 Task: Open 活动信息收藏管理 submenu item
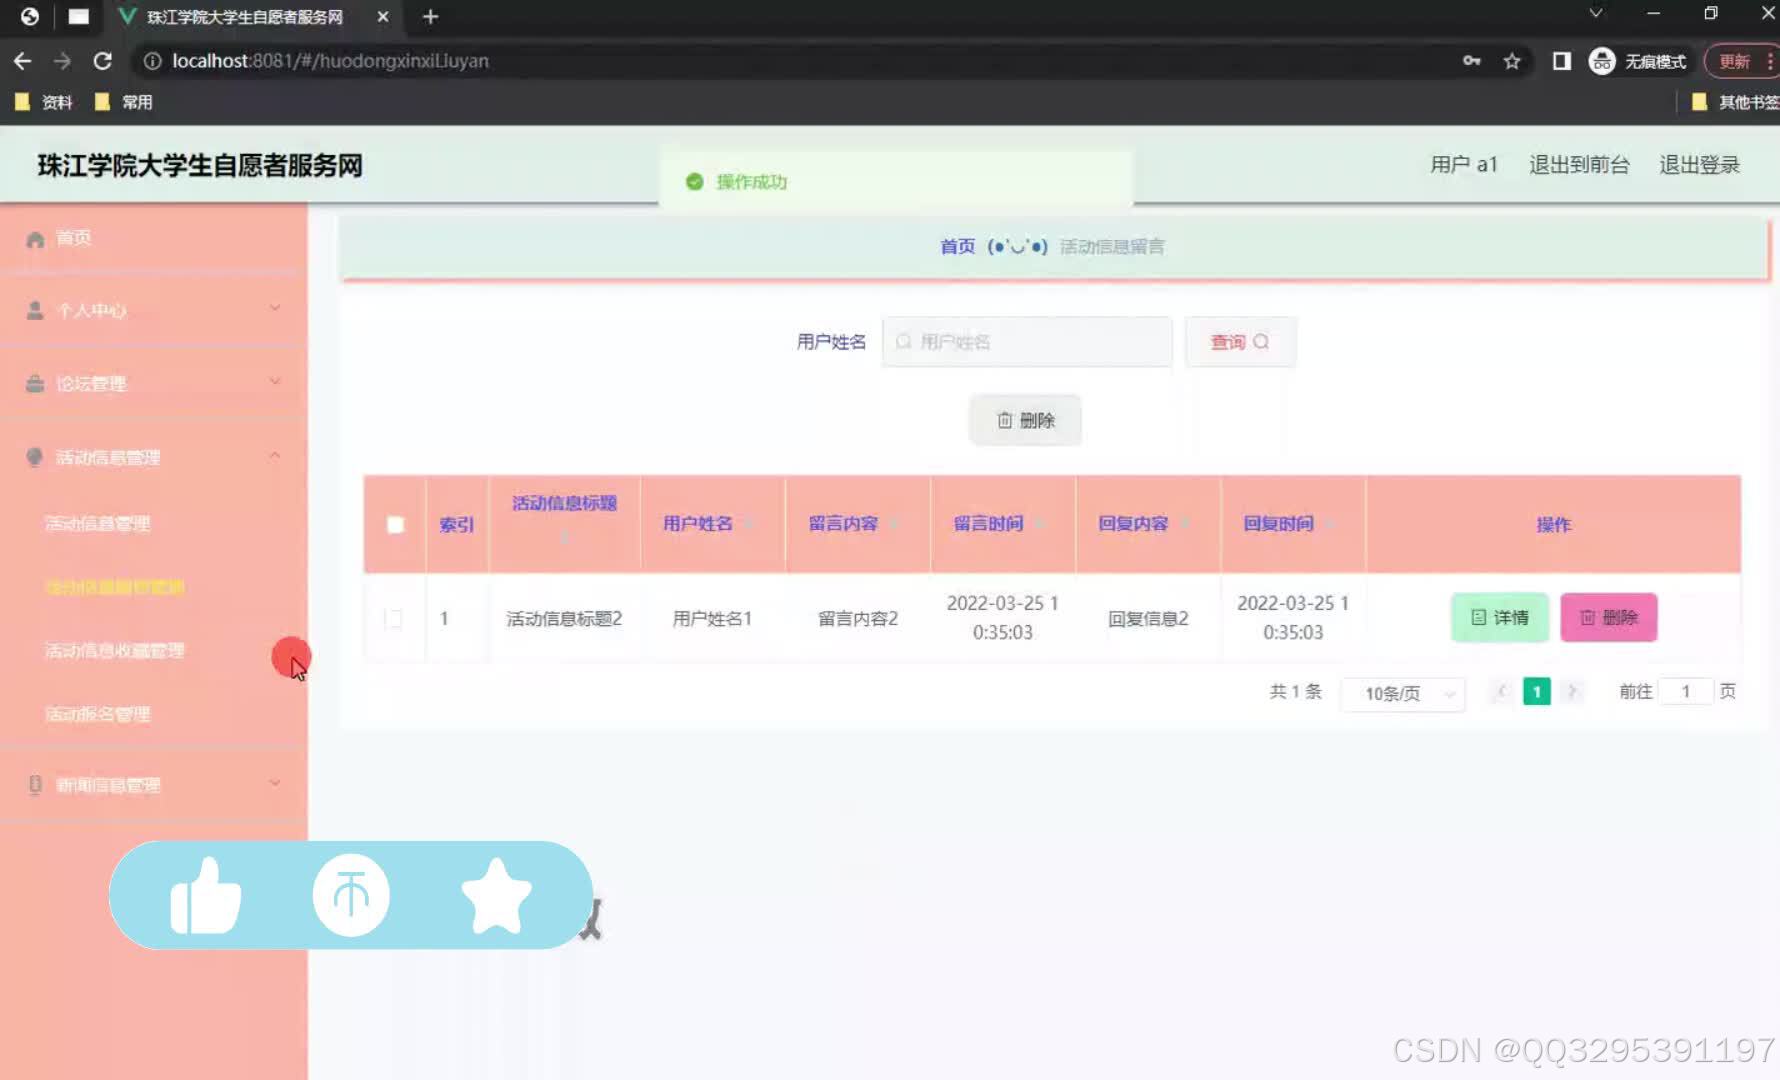(115, 651)
